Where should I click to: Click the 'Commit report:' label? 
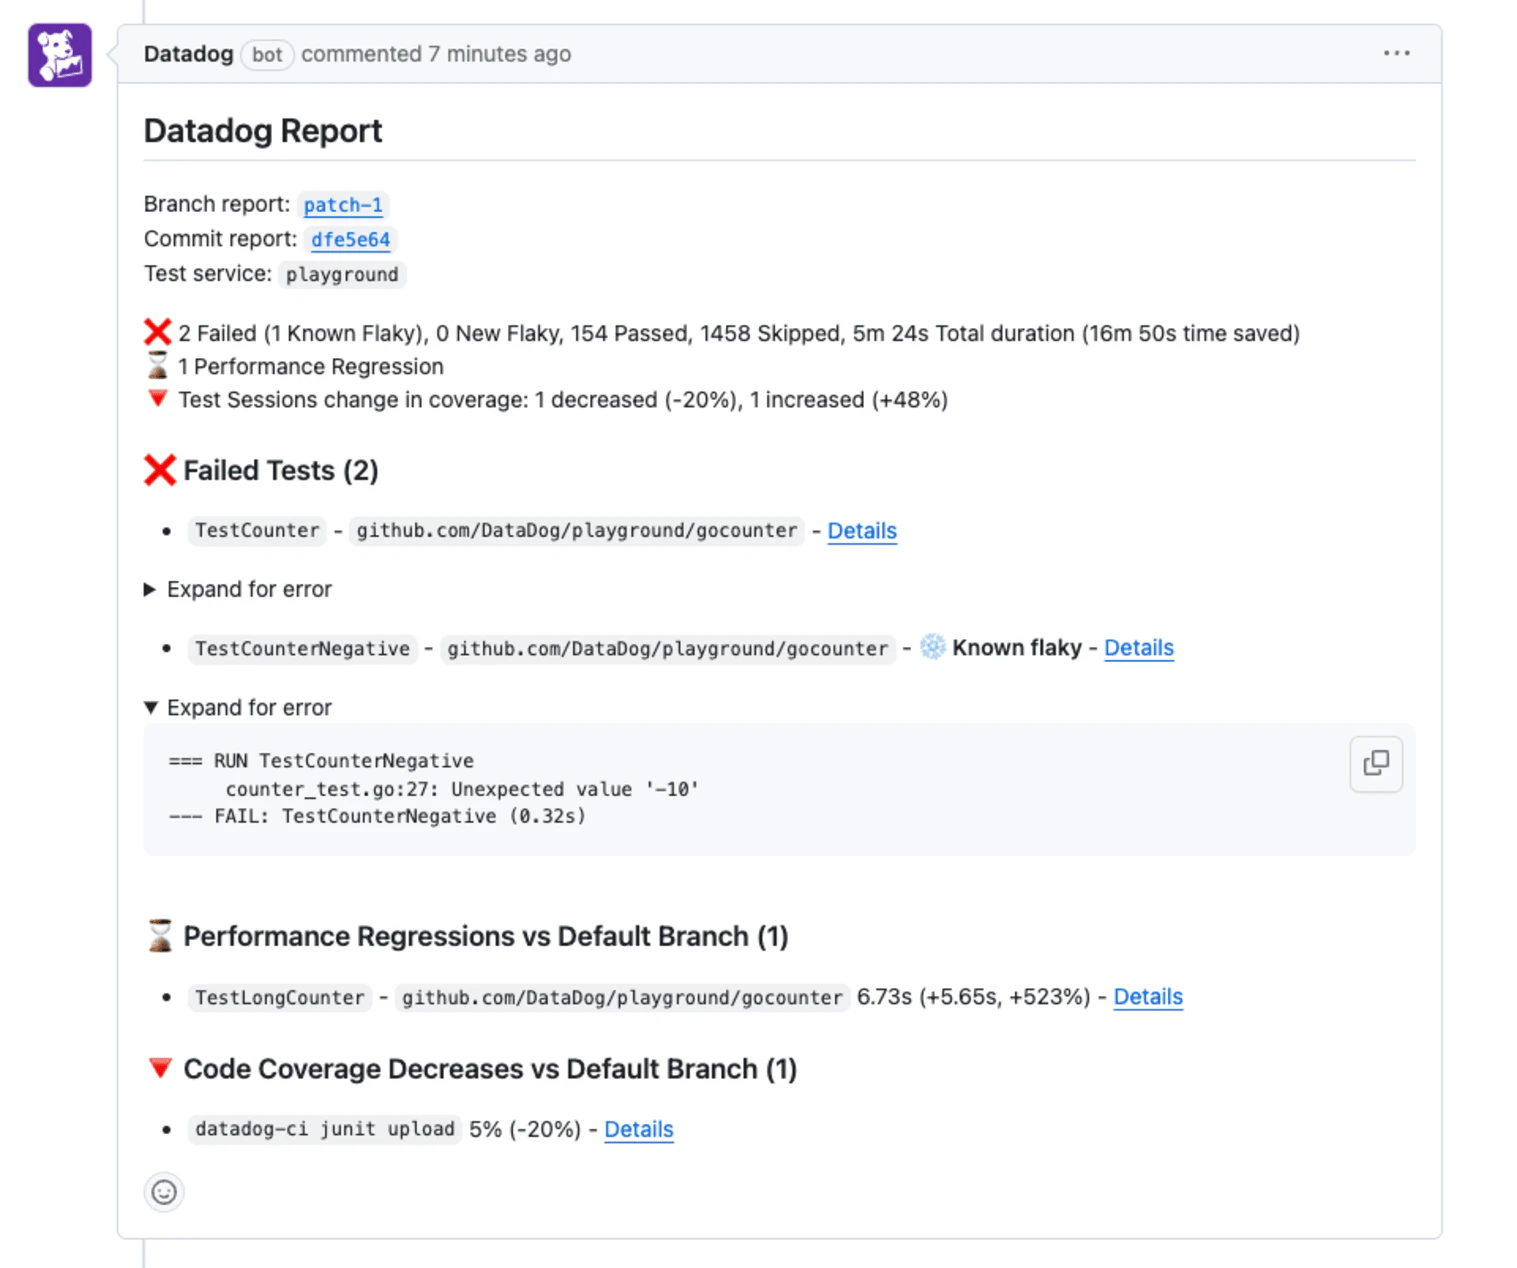(x=220, y=239)
